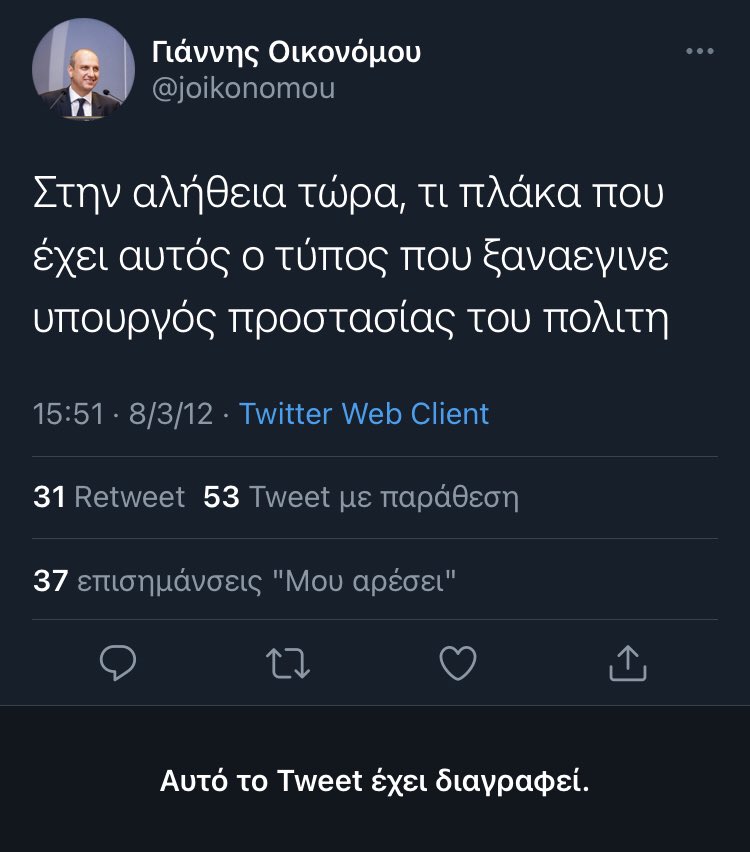Click the quote tweet count number 53
The width and height of the screenshot is (750, 852).
coord(221,497)
